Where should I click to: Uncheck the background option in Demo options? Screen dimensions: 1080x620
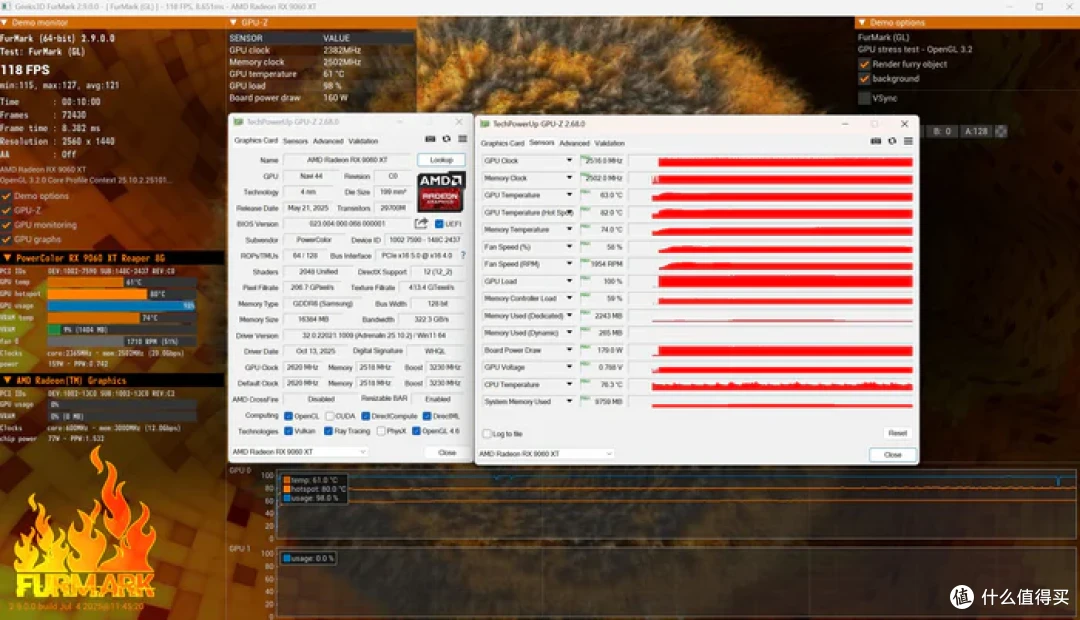coord(864,79)
